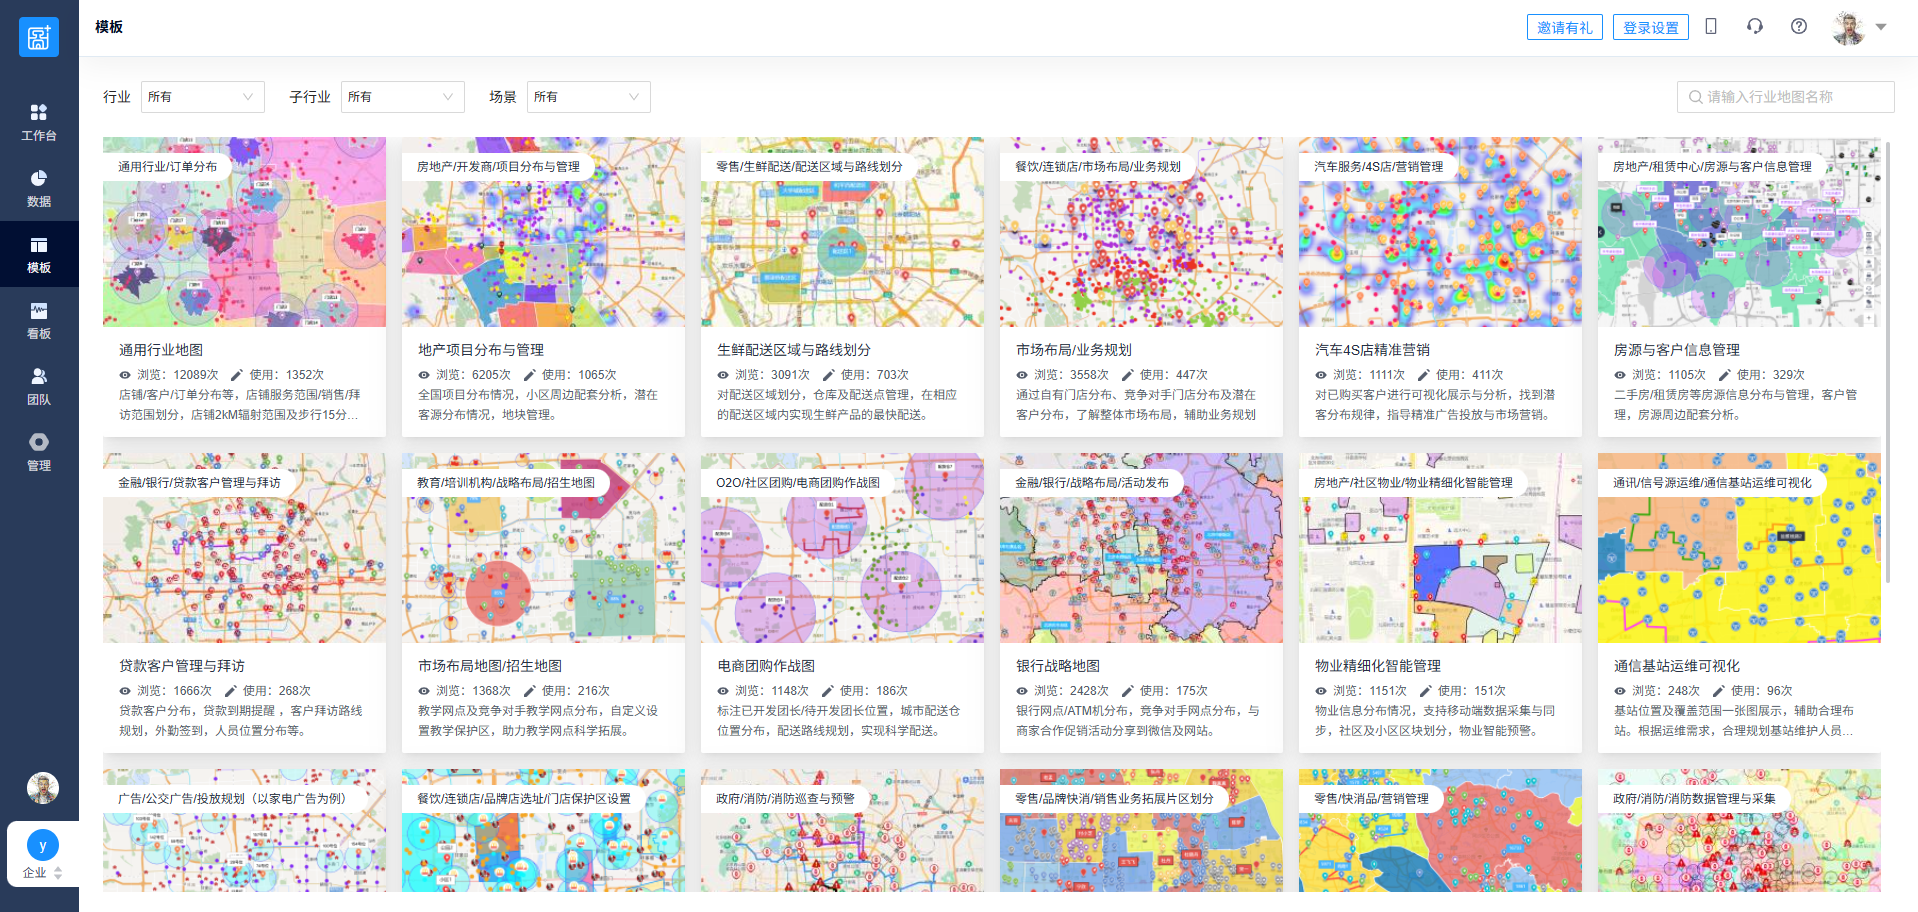Screen dimensions: 1918x912
Task: Click the 登录设置 login settings button
Action: (1650, 28)
